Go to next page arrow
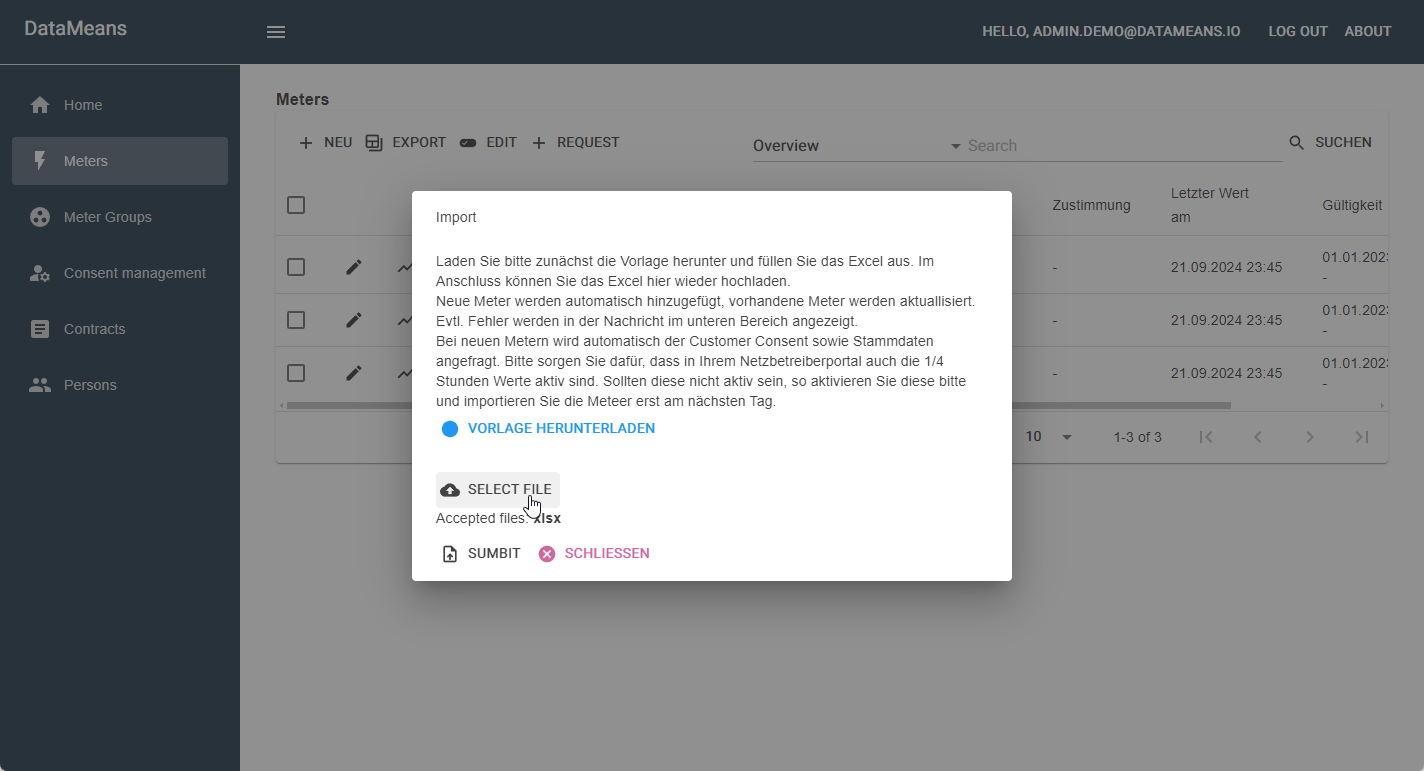This screenshot has height=771, width=1424. pyautogui.click(x=1309, y=437)
